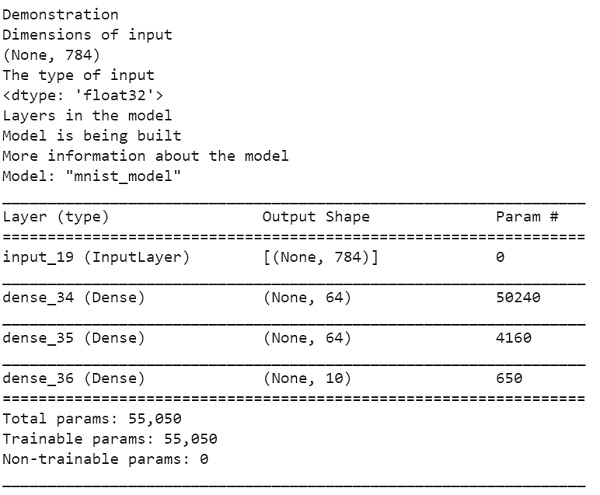Click the "Dimensions of input" line
Image resolution: width=600 pixels, height=495 pixels.
tap(87, 35)
